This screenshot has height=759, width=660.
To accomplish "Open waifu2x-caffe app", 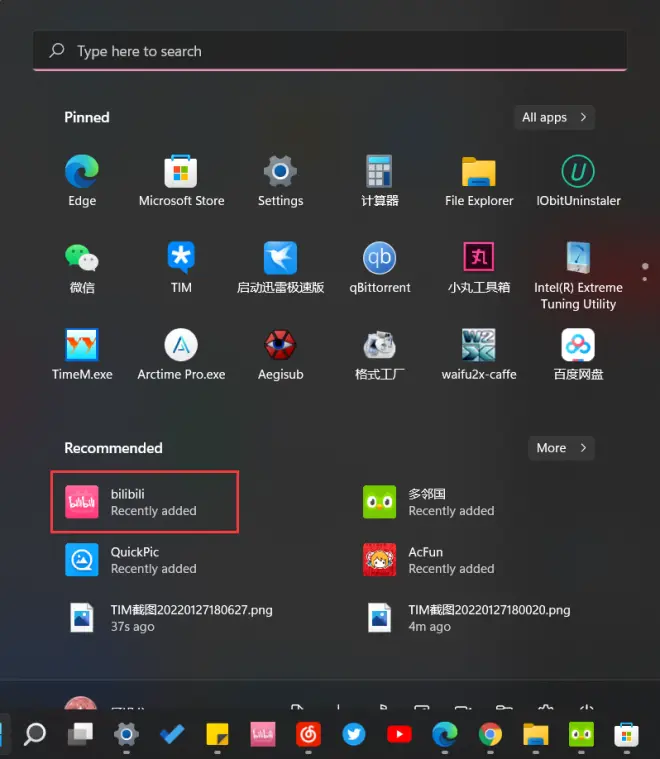I will [479, 354].
